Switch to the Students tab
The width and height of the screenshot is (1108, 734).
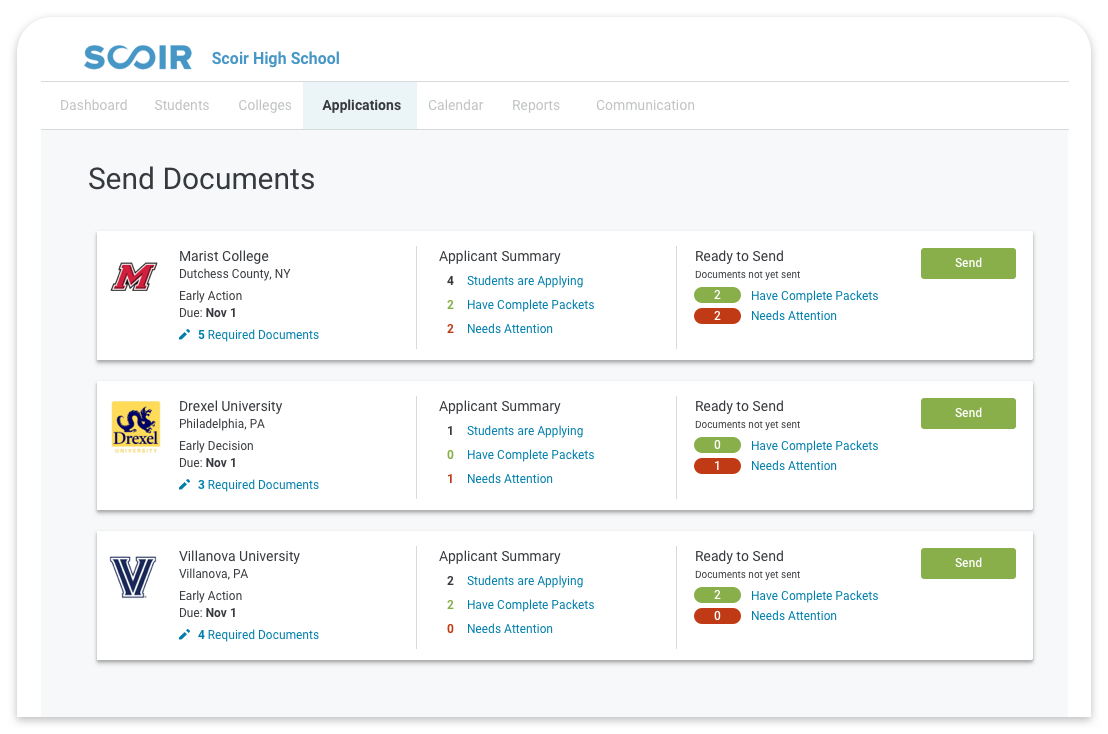click(x=182, y=105)
